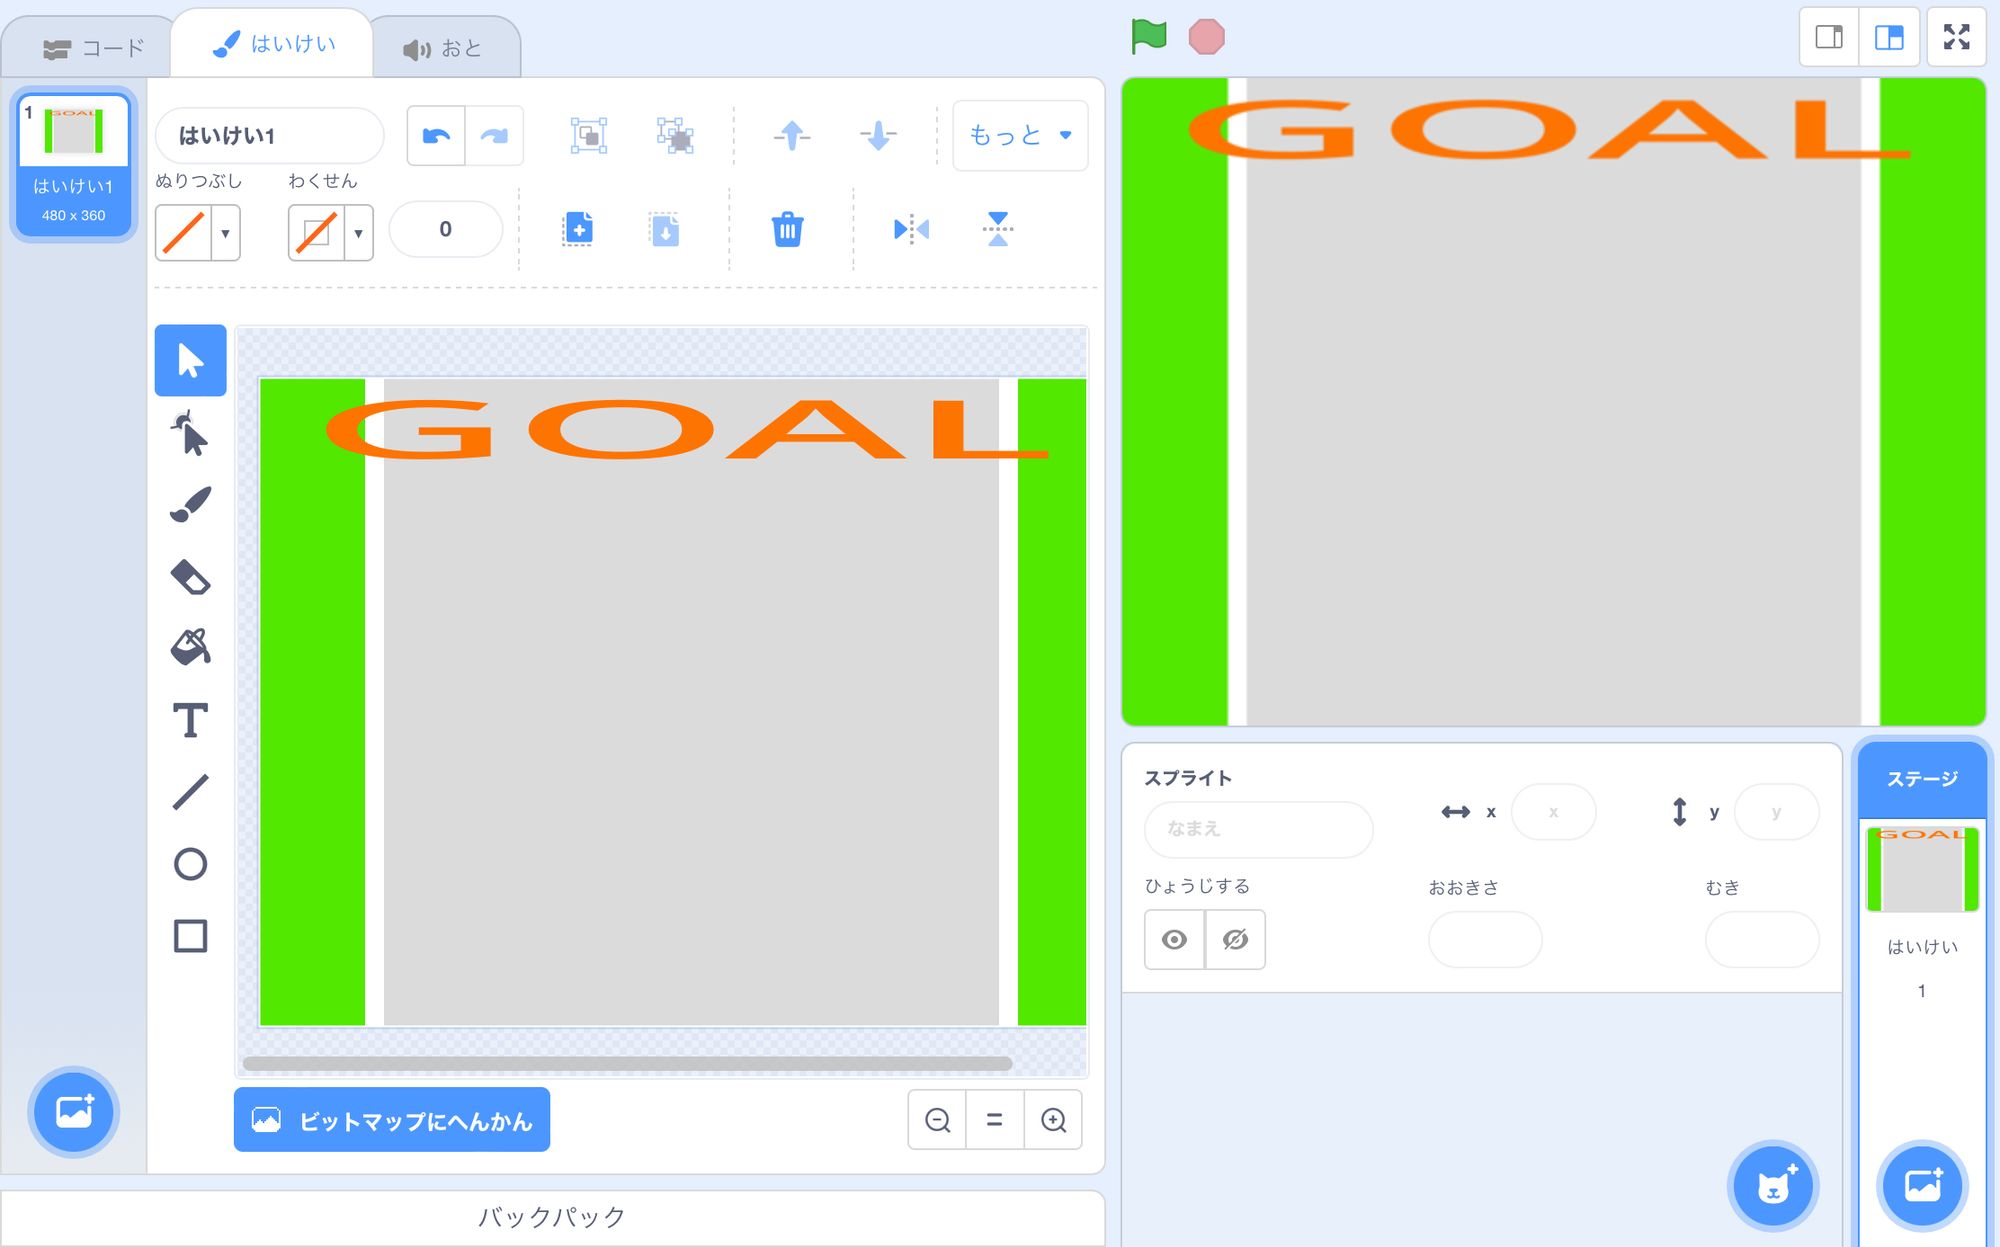Toggle visibility hide eye icon
The image size is (2000, 1247).
pyautogui.click(x=1233, y=938)
